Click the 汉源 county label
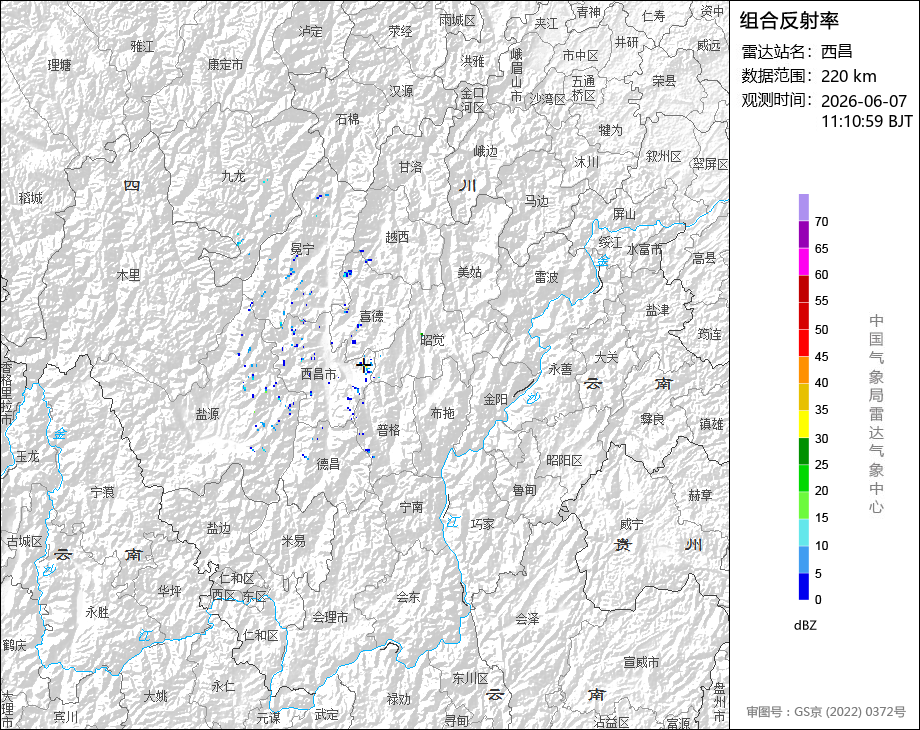The image size is (920, 730). click(x=401, y=91)
